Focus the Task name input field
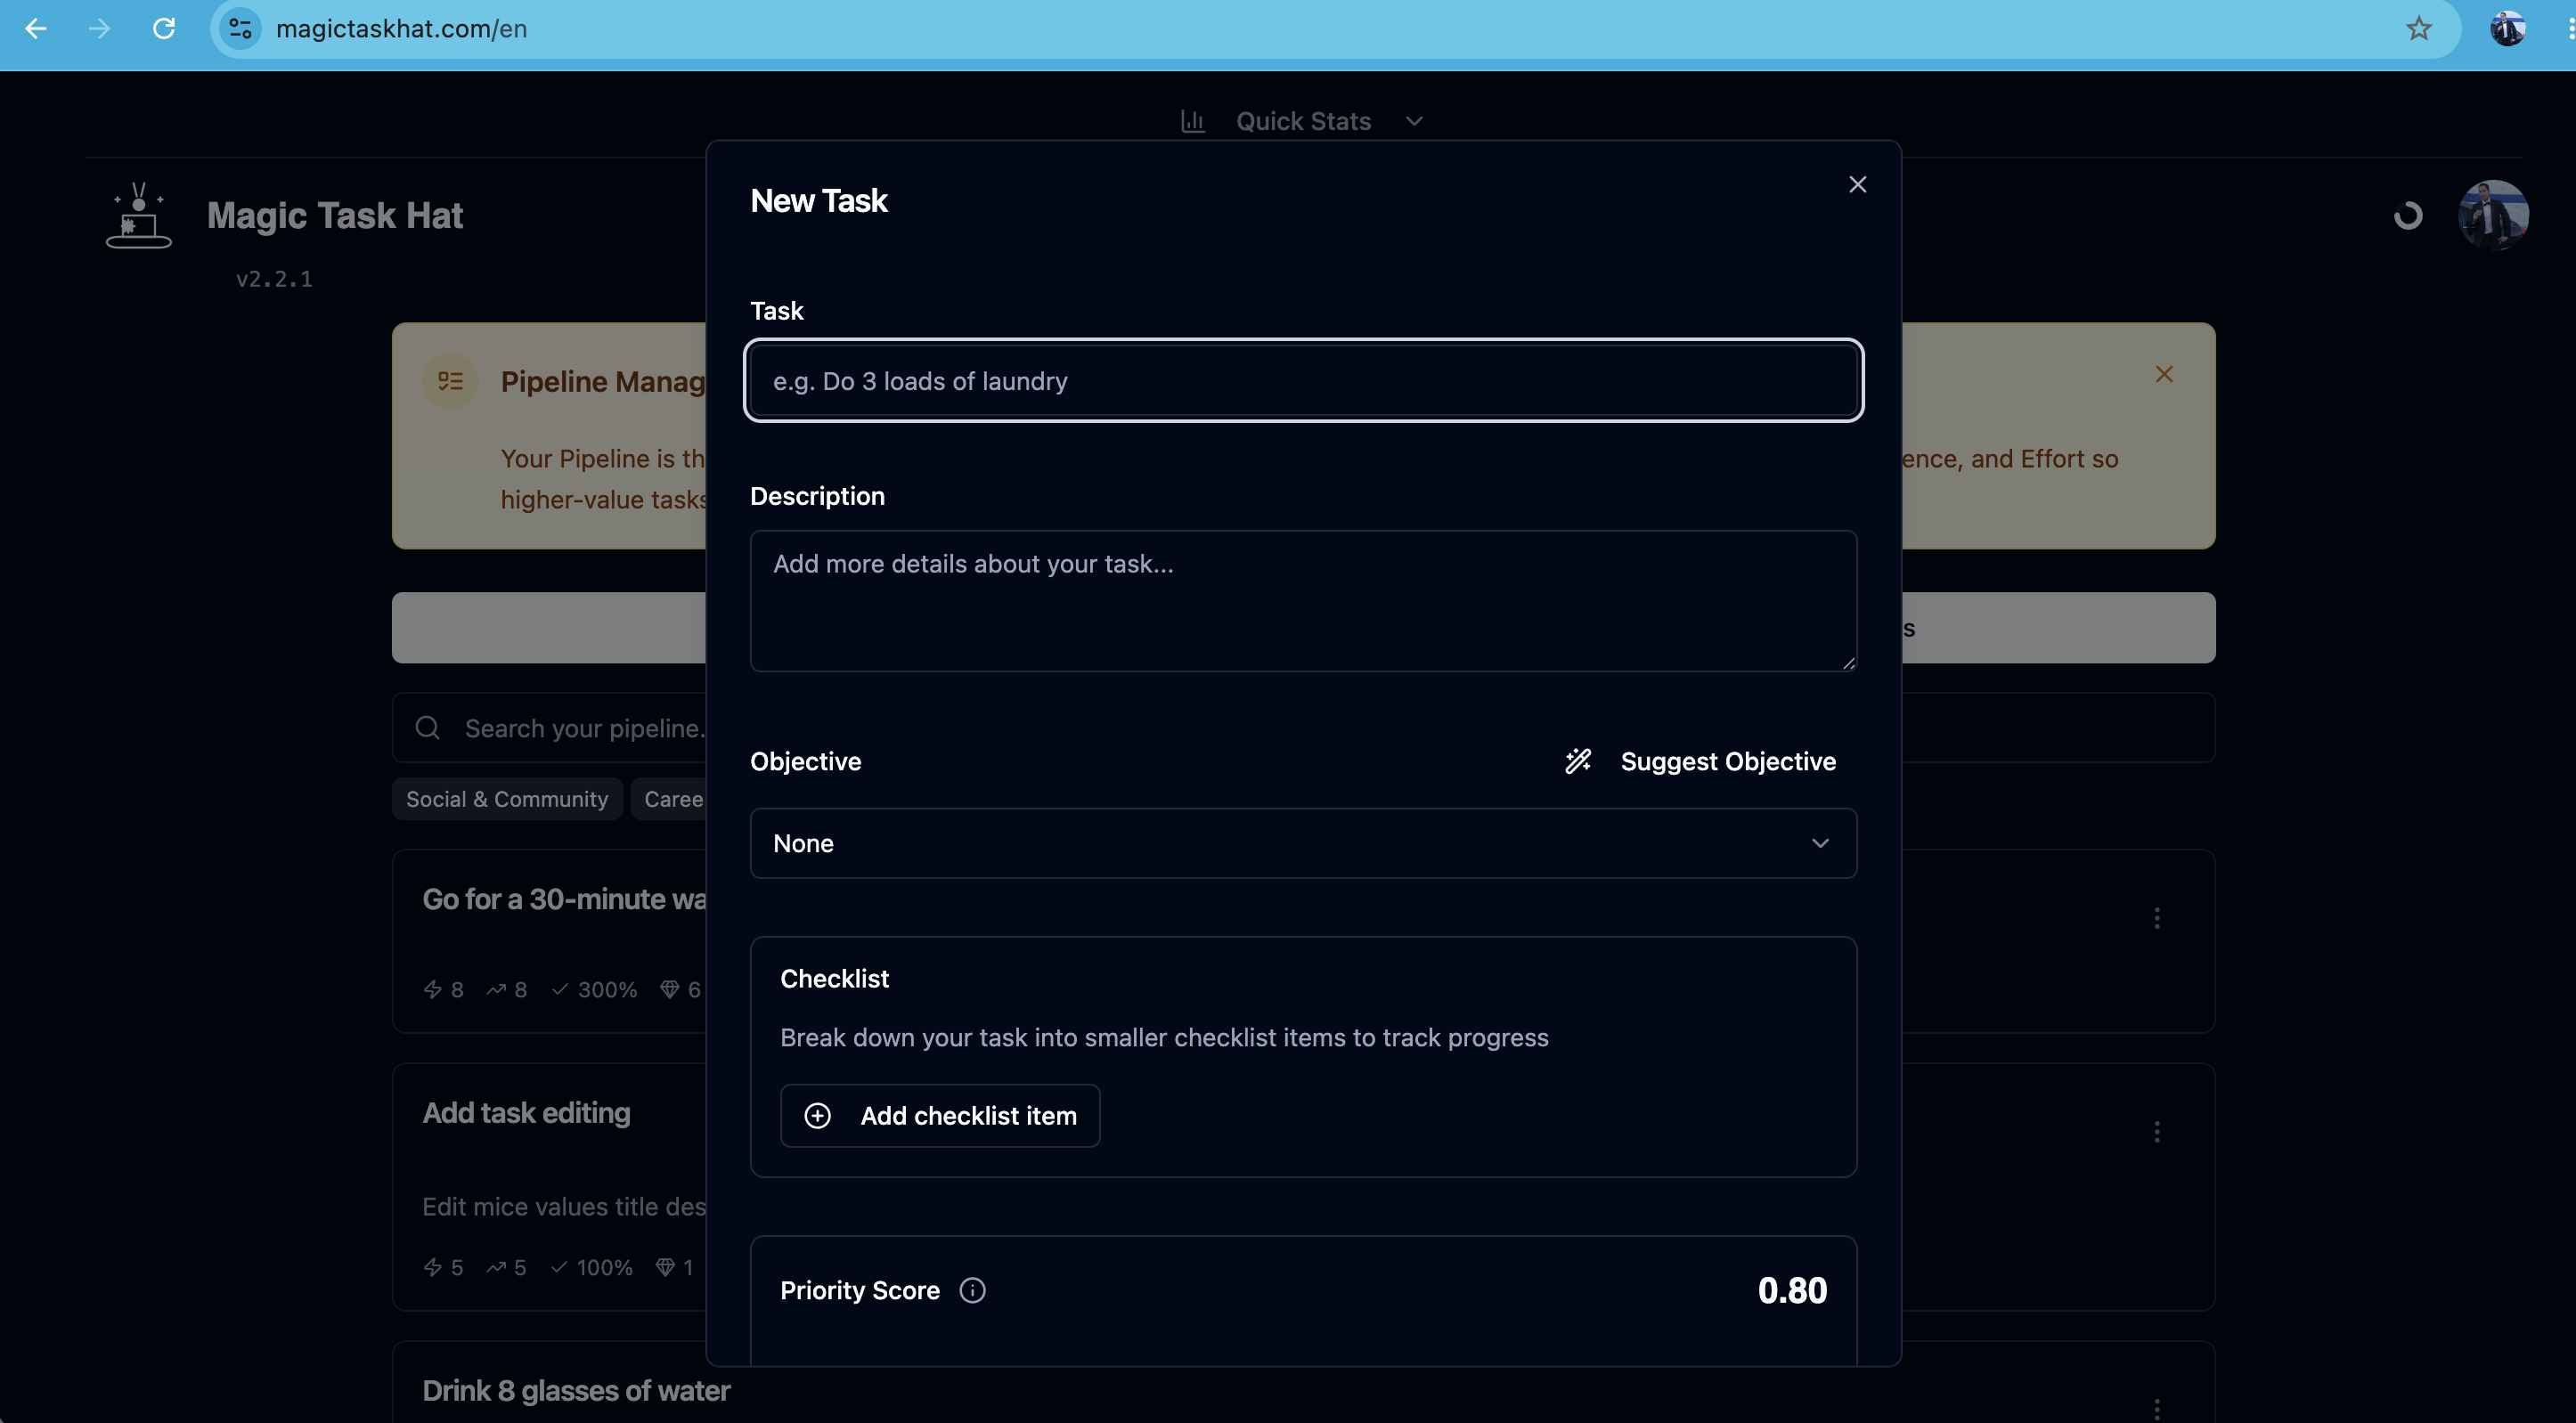The height and width of the screenshot is (1423, 2576). 1303,381
